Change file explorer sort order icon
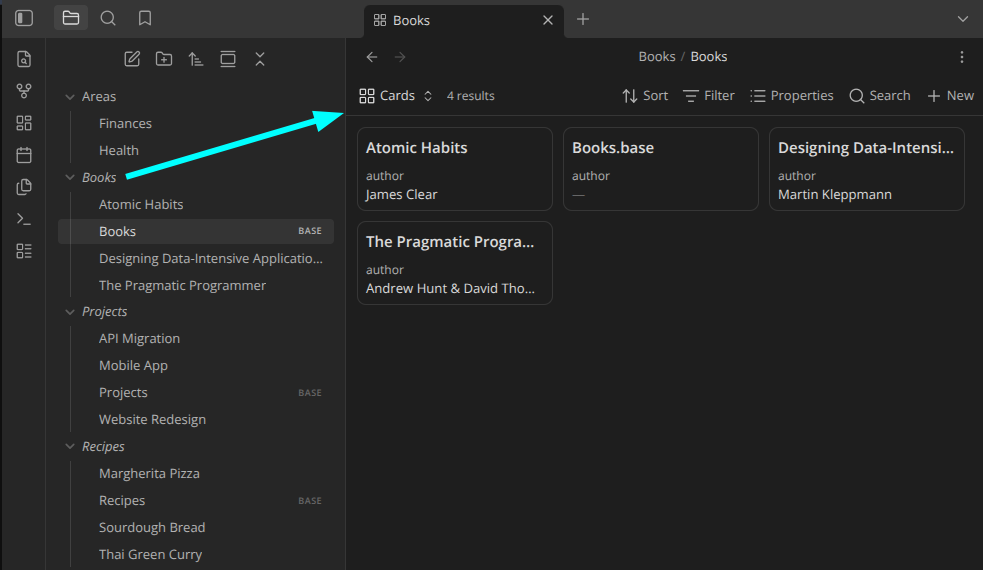The height and width of the screenshot is (570, 983). 196,59
